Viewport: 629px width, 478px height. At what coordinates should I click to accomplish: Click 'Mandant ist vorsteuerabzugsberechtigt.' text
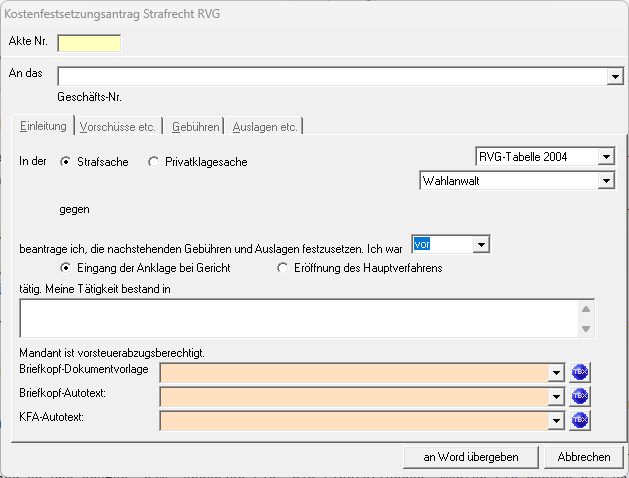pyautogui.click(x=112, y=353)
